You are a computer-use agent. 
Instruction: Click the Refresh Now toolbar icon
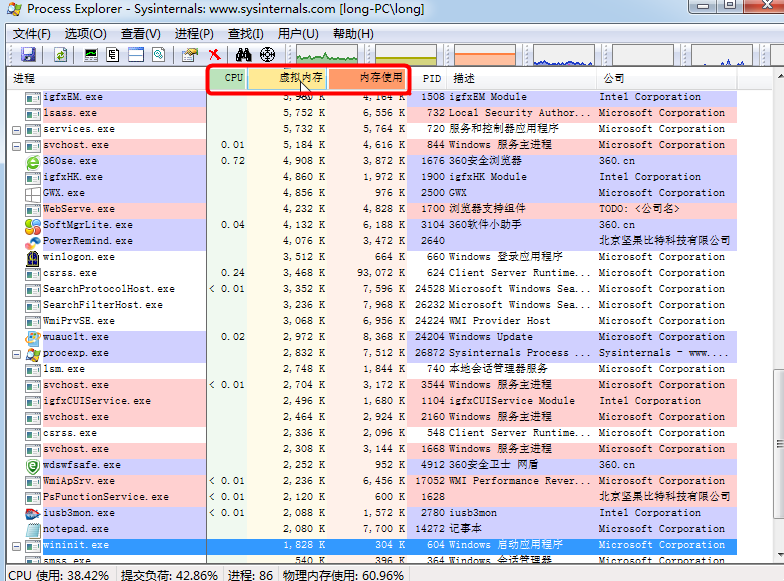(60, 54)
